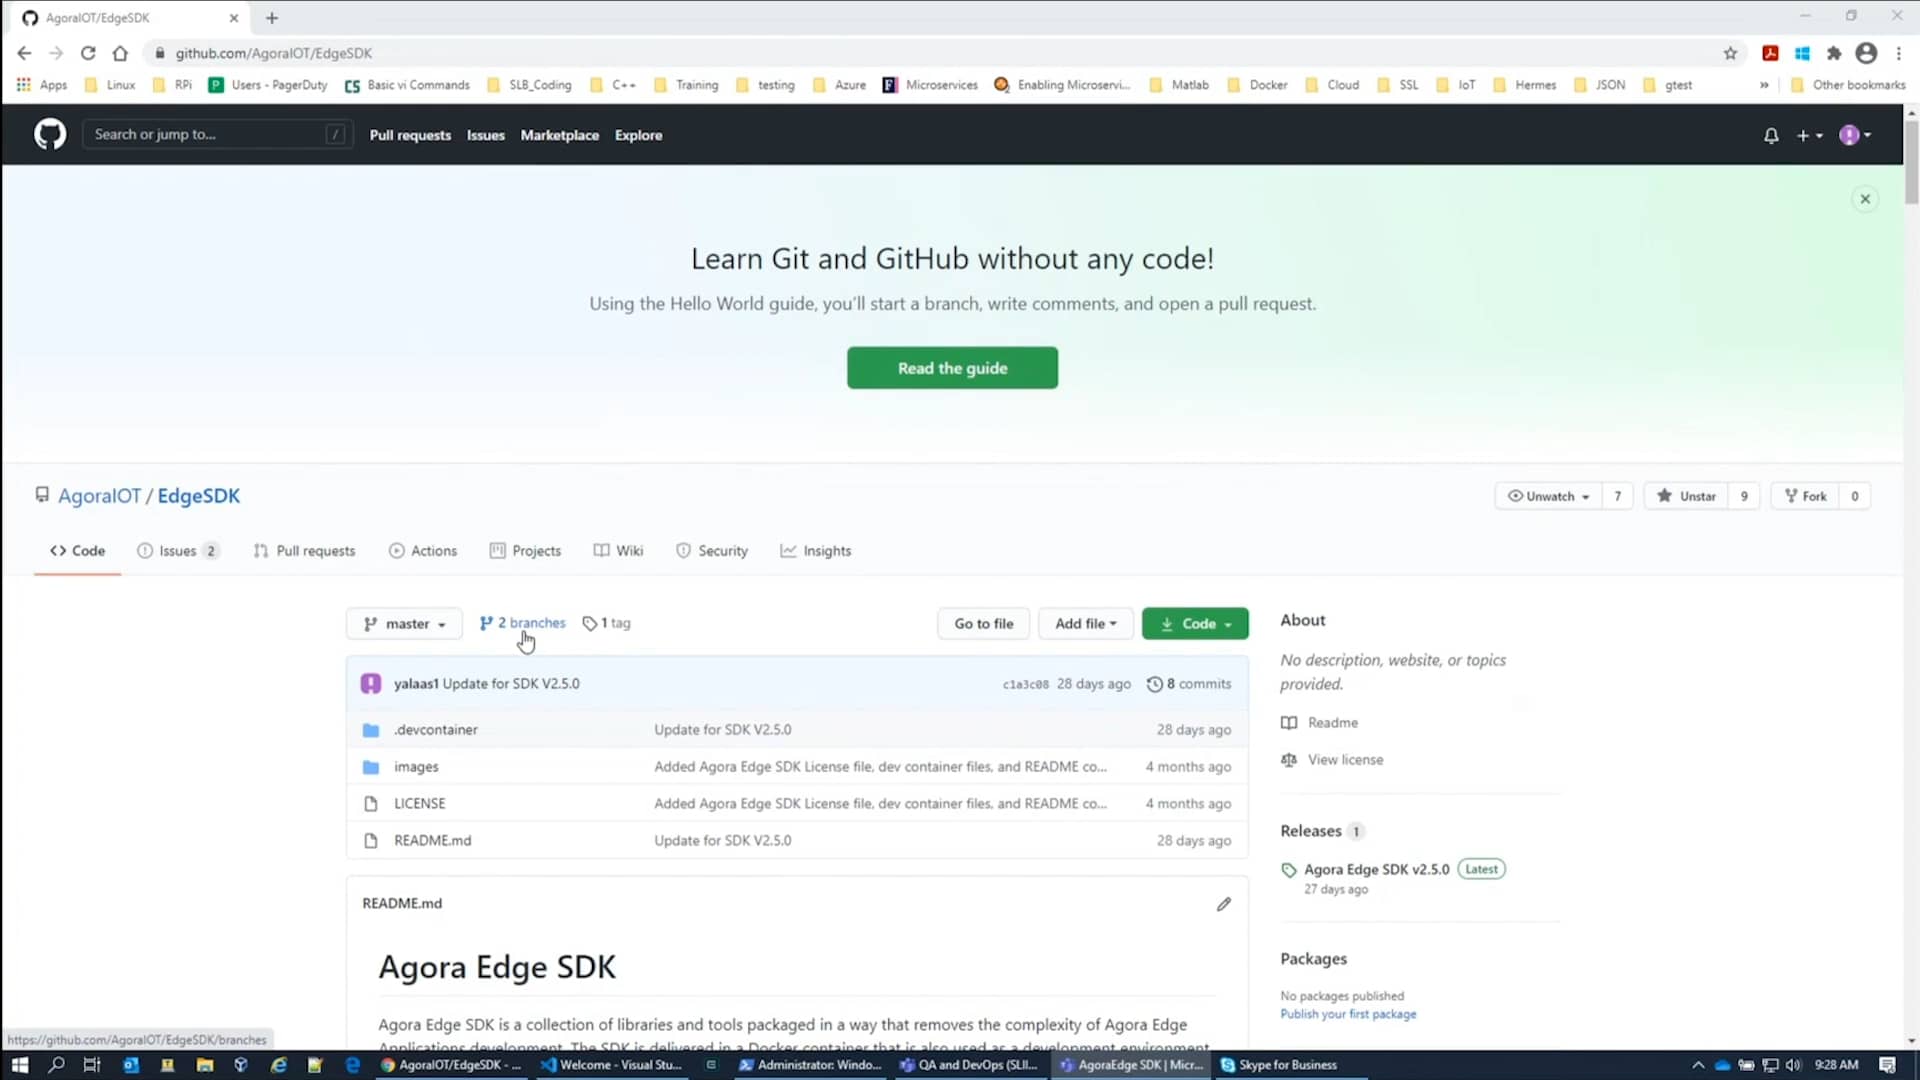Image resolution: width=1920 pixels, height=1080 pixels.
Task: Click the GitHub home logo
Action: tap(50, 134)
